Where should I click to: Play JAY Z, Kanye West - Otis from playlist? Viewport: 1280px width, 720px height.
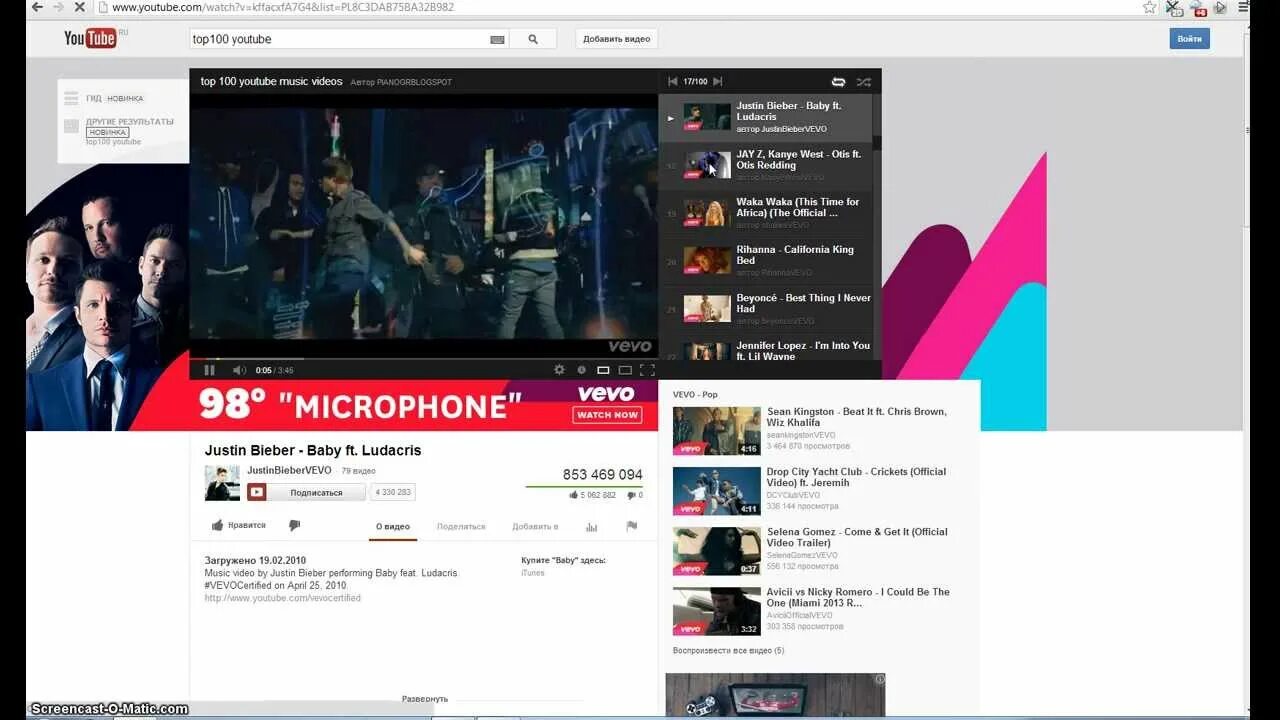click(x=765, y=166)
